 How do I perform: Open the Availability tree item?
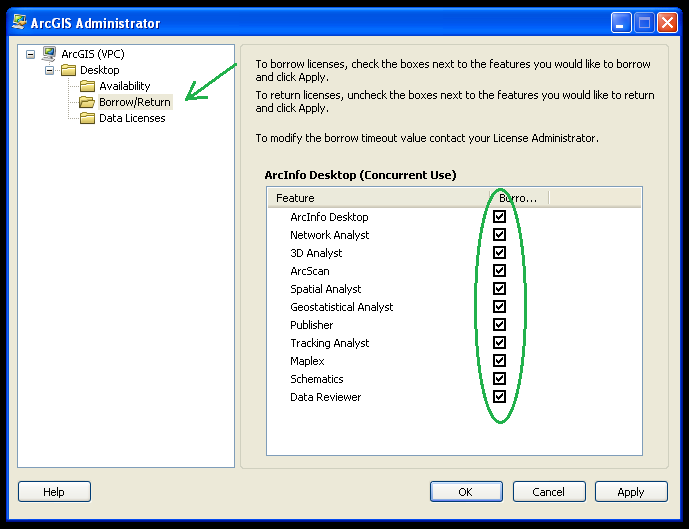125,86
